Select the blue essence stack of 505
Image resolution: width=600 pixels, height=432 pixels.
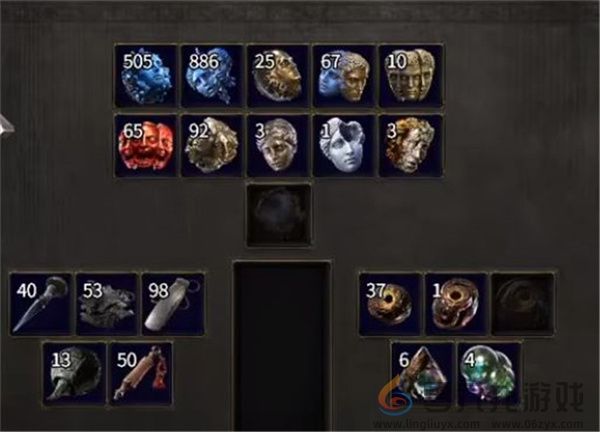click(x=146, y=75)
